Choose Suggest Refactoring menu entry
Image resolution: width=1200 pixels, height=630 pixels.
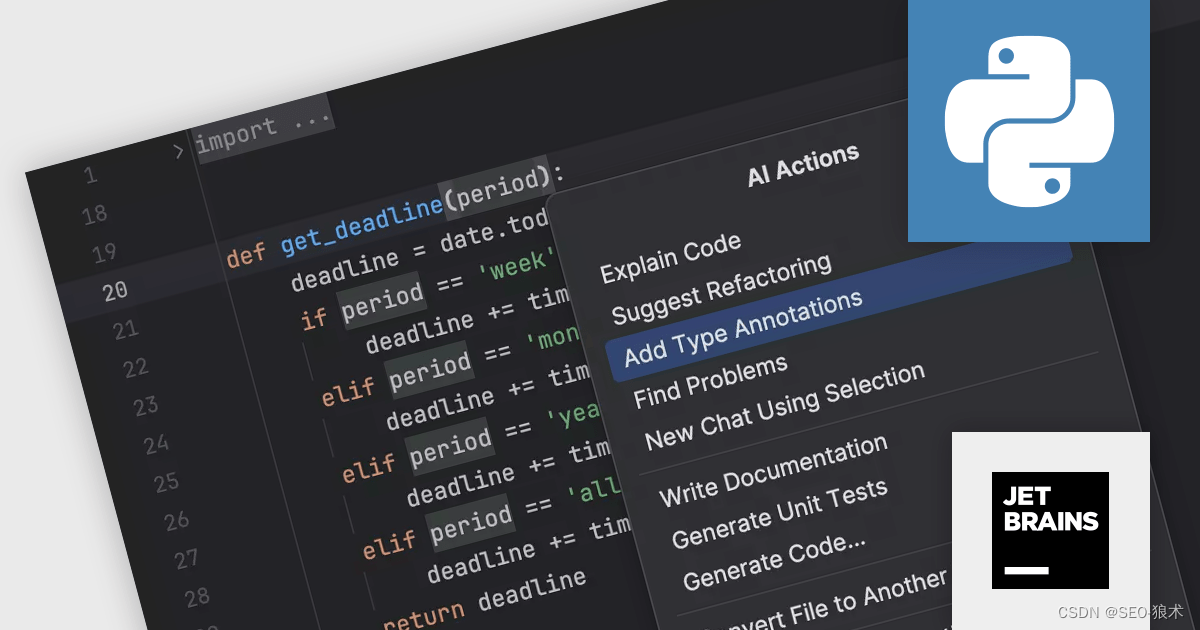[x=722, y=289]
